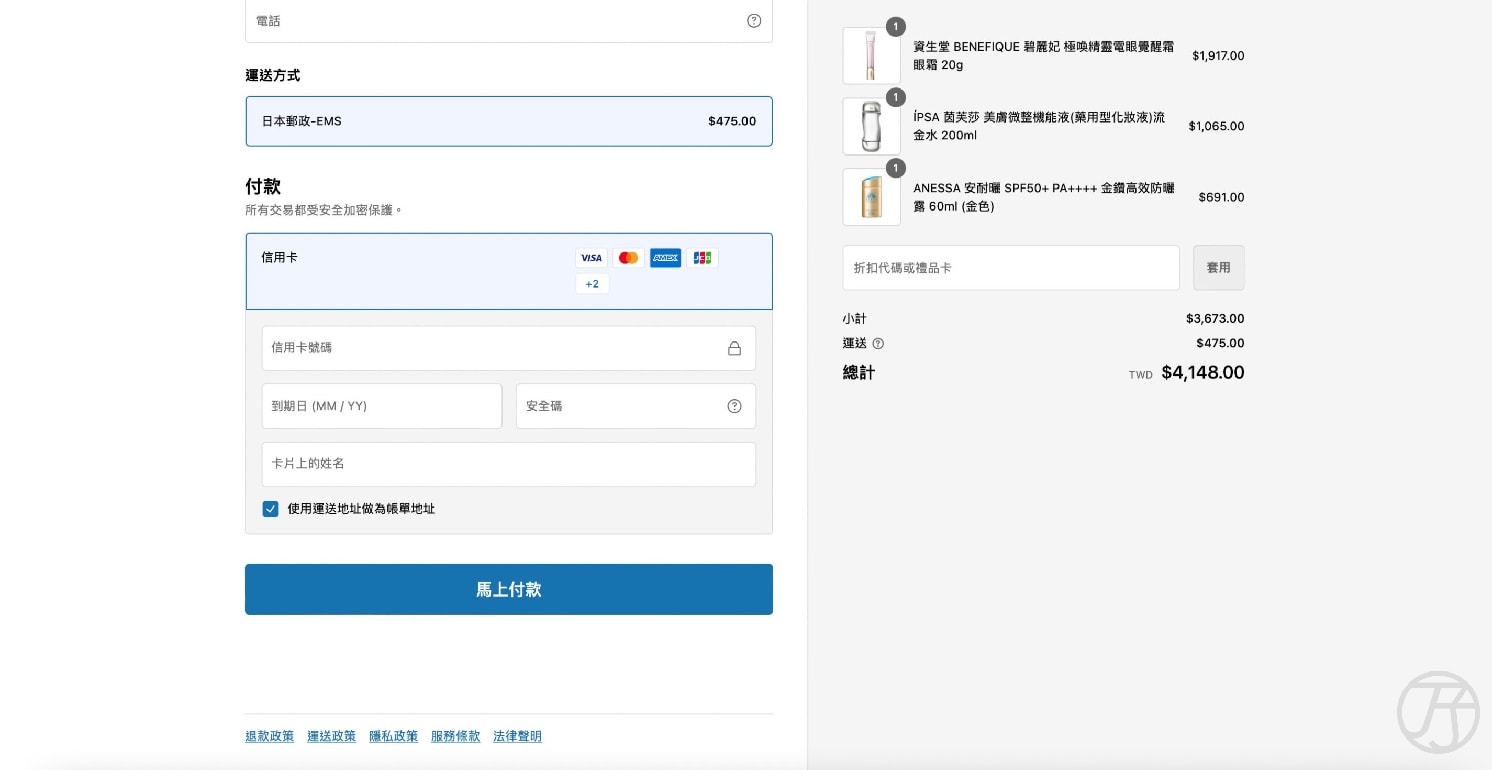Open the 法律聲明 link
This screenshot has width=1492, height=770.
[518, 736]
